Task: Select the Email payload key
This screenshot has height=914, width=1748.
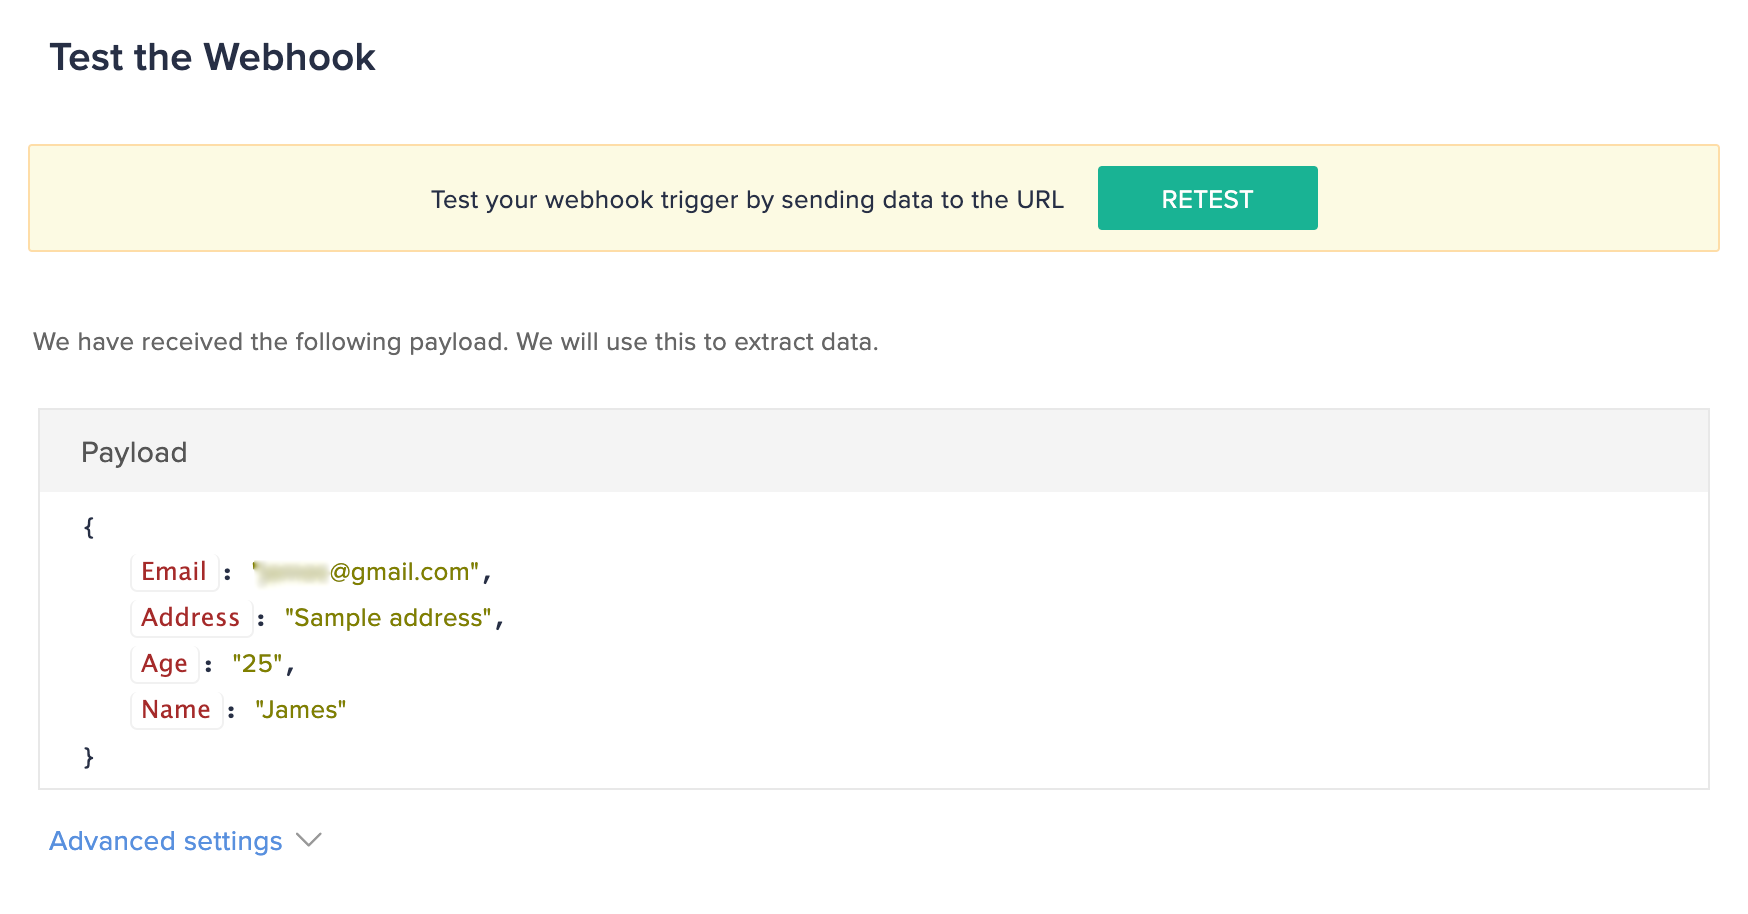Action: tap(174, 572)
